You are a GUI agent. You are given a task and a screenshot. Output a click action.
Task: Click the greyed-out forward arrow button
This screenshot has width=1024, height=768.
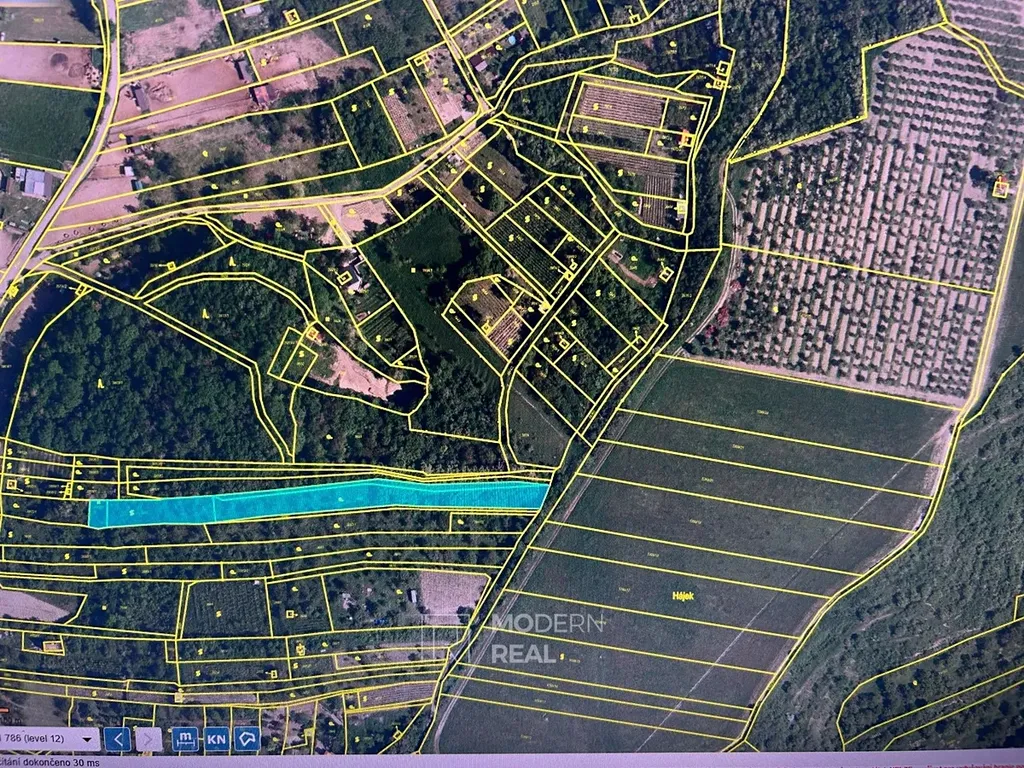(x=148, y=739)
